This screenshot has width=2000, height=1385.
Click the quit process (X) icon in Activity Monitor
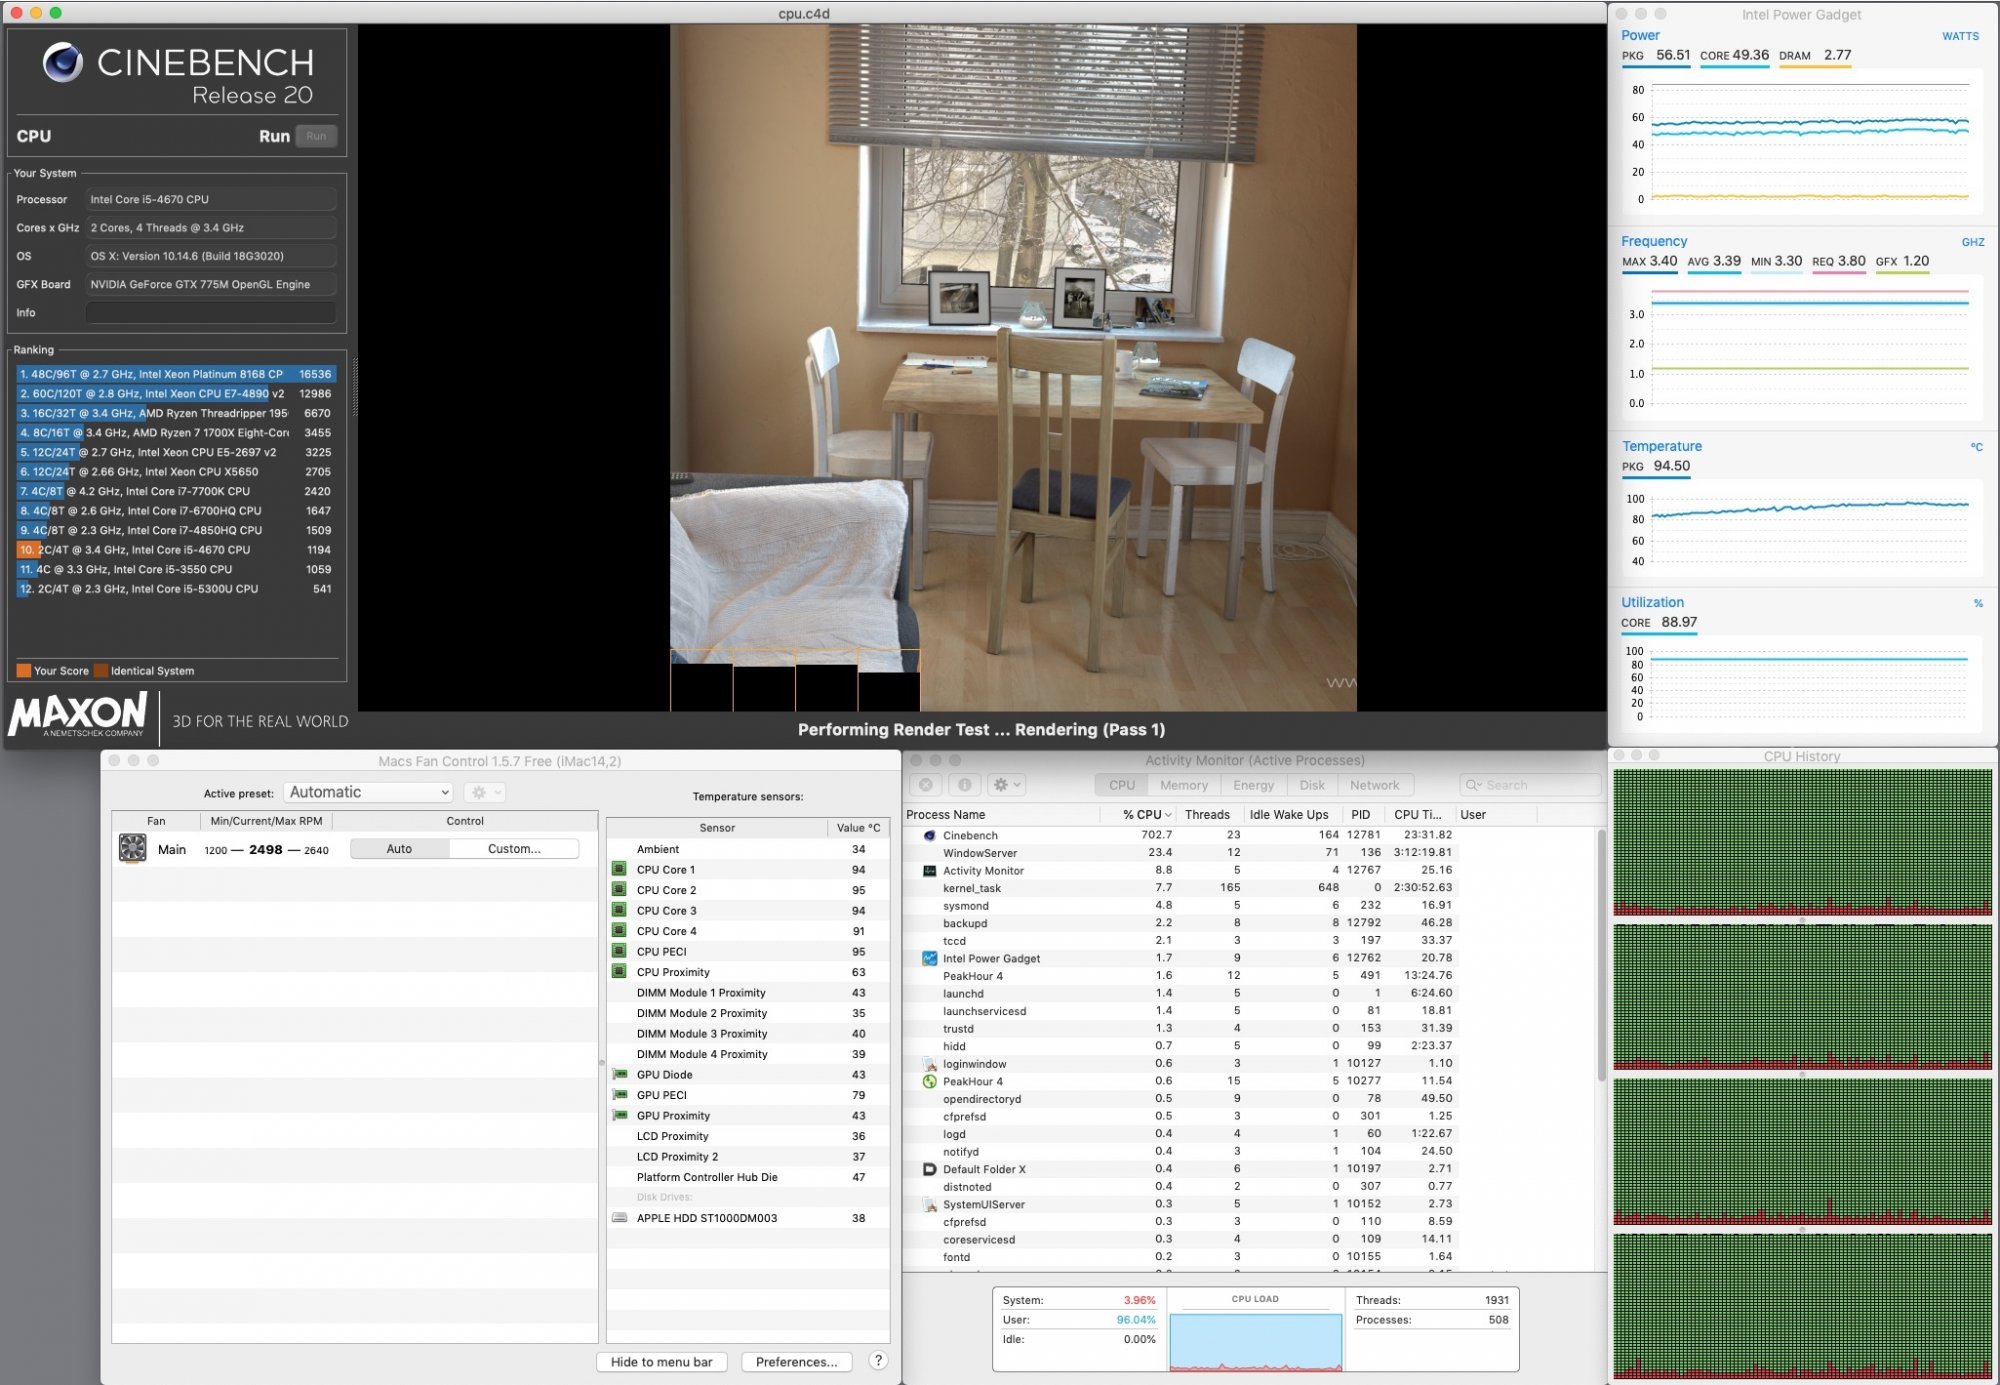click(925, 784)
